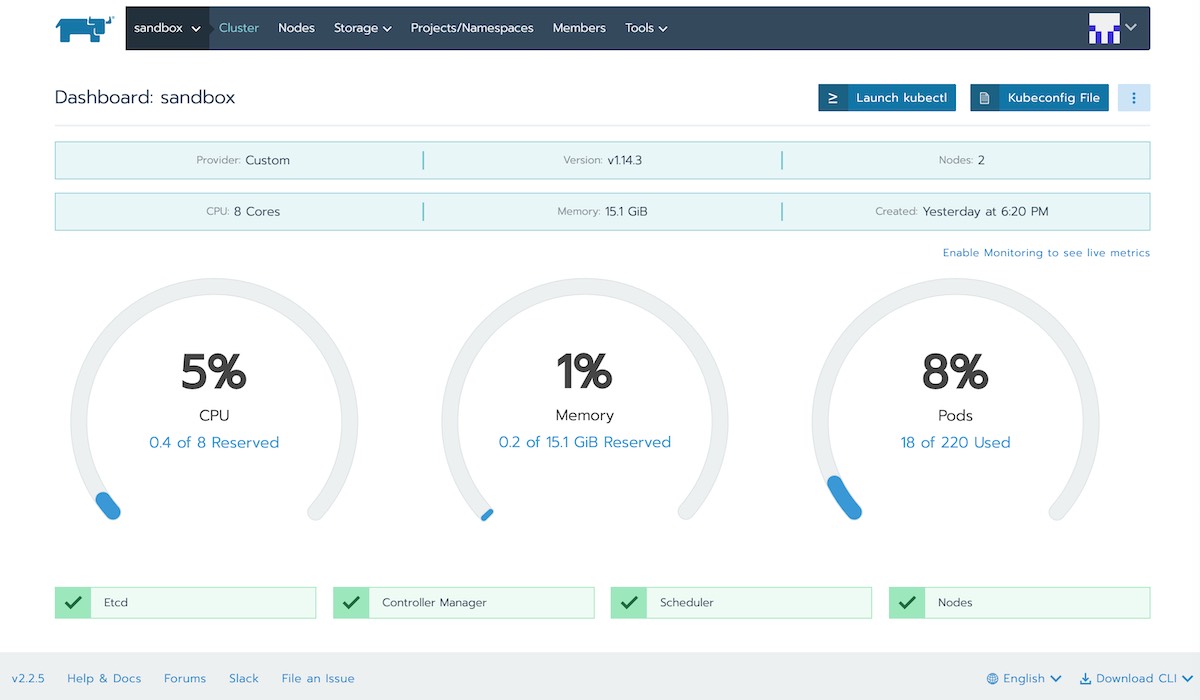Go to the Nodes tab
The height and width of the screenshot is (700, 1200).
(x=296, y=28)
